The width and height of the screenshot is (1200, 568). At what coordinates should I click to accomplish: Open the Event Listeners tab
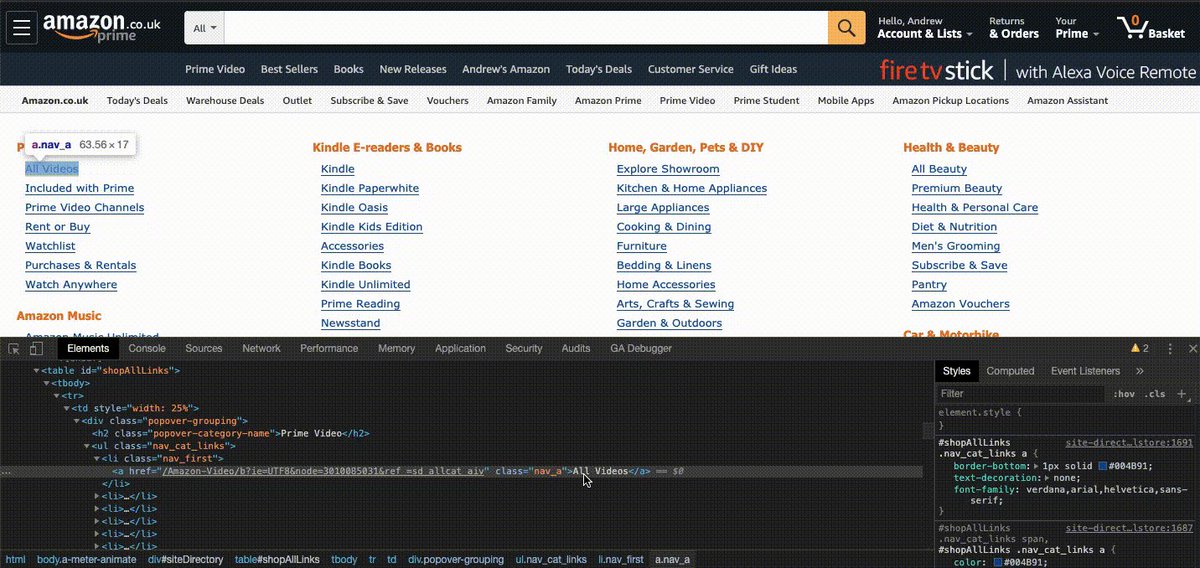[1085, 371]
